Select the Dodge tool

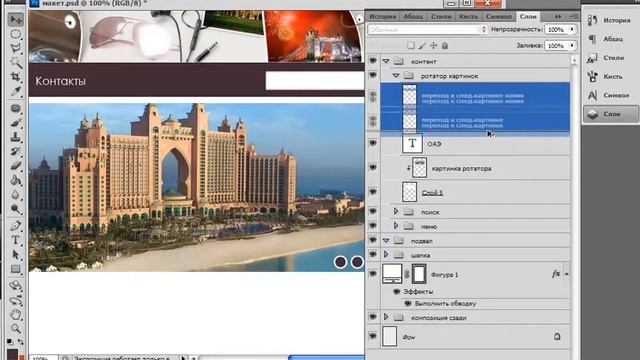[x=16, y=209]
